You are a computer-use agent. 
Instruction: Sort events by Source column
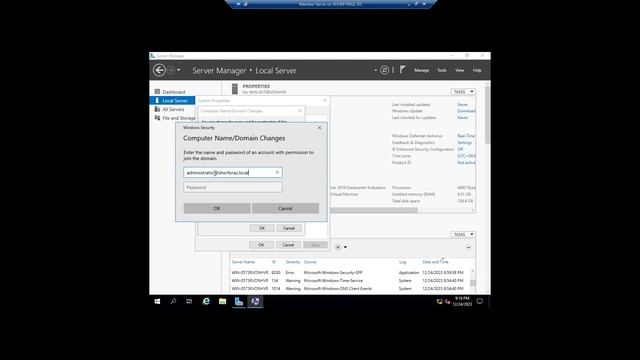pos(310,262)
